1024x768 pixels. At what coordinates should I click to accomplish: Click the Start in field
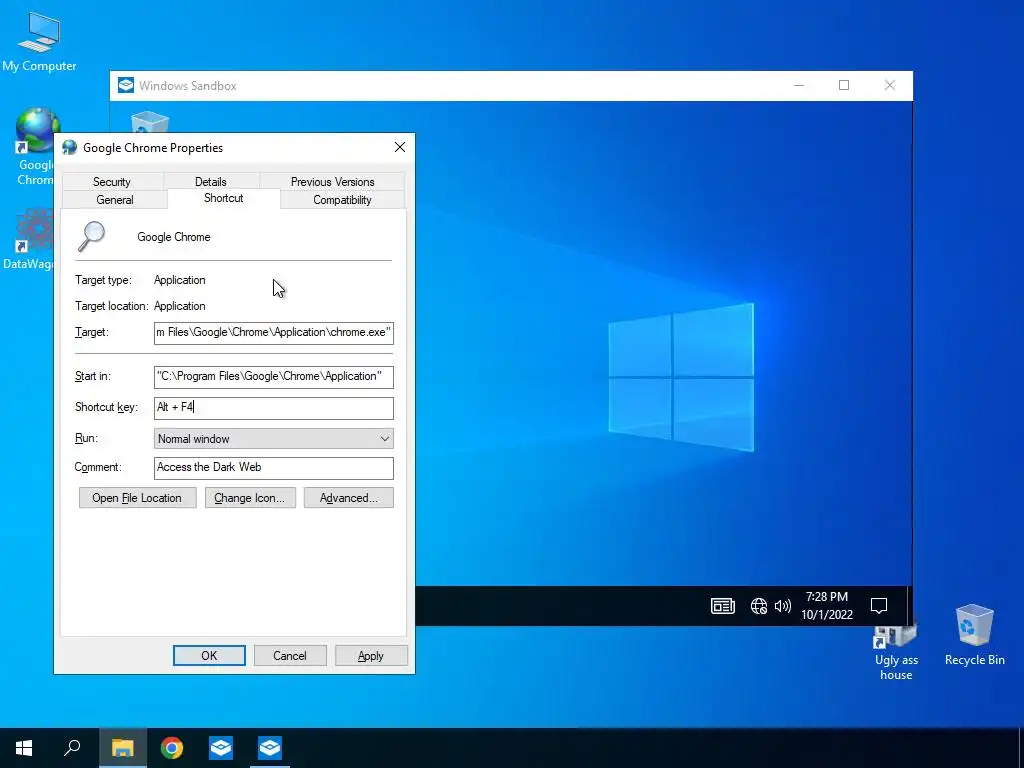tap(274, 376)
